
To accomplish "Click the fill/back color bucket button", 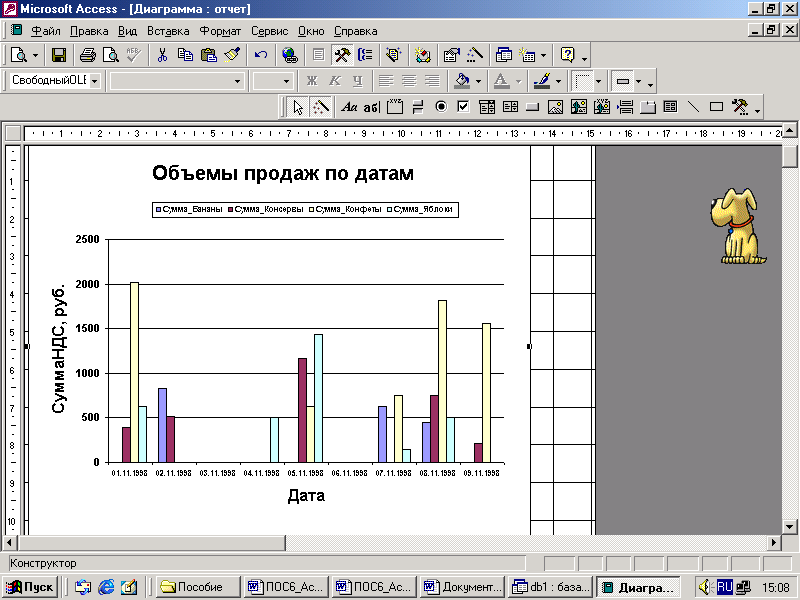I will [461, 81].
